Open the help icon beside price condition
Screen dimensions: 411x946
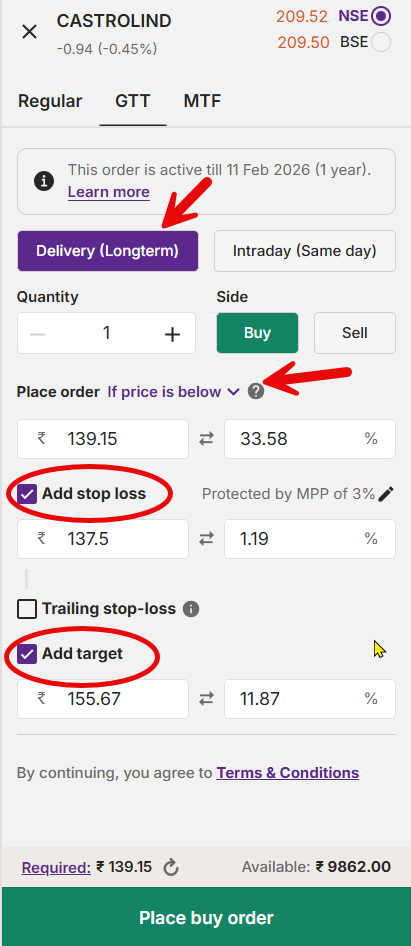tap(256, 392)
